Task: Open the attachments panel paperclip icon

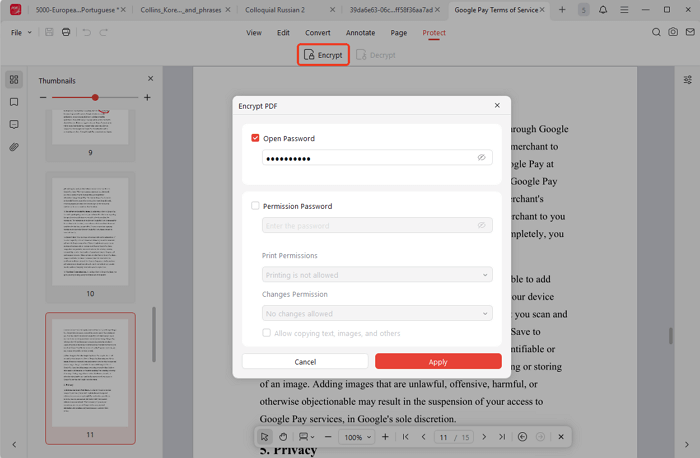Action: [x=14, y=147]
